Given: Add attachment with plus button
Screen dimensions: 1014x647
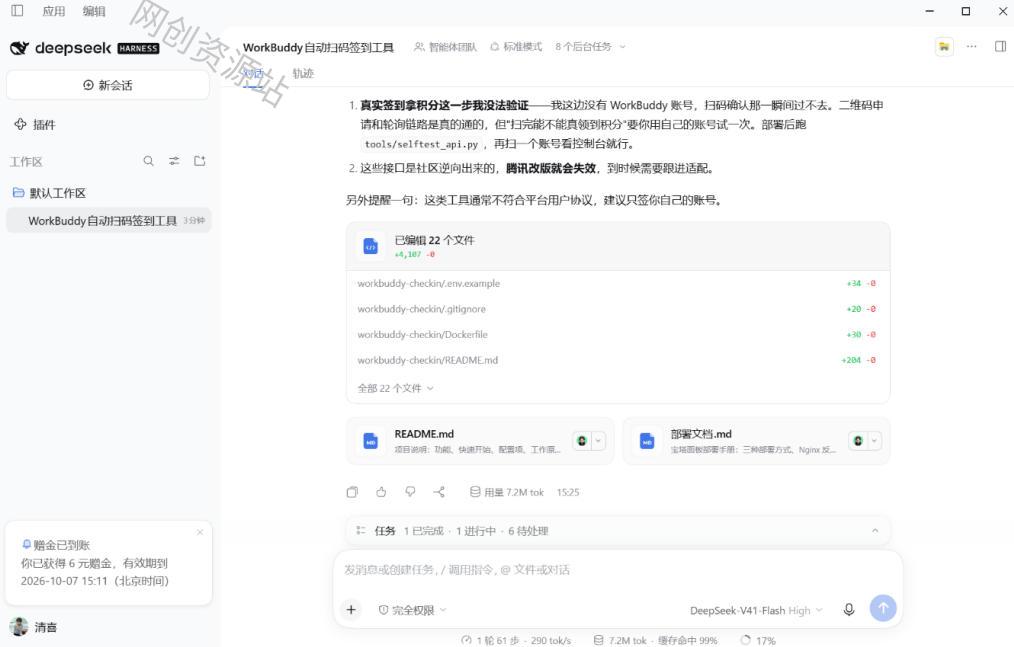Looking at the screenshot, I should click(351, 609).
